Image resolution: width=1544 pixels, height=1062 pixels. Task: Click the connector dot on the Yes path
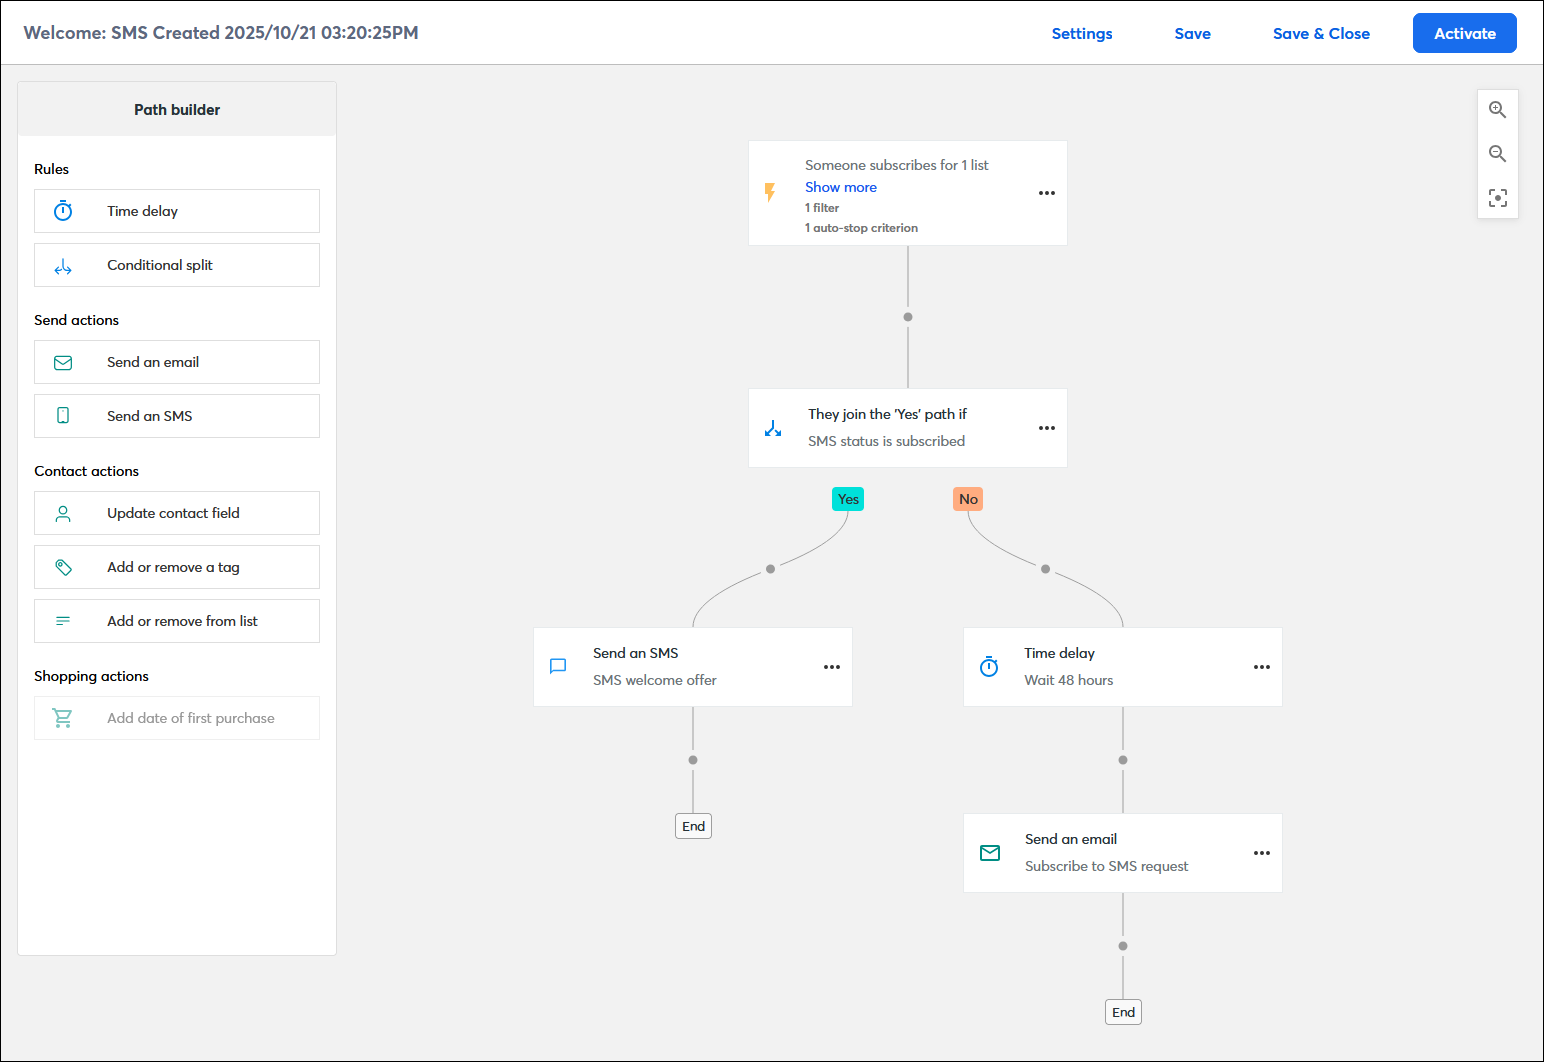pyautogui.click(x=770, y=569)
